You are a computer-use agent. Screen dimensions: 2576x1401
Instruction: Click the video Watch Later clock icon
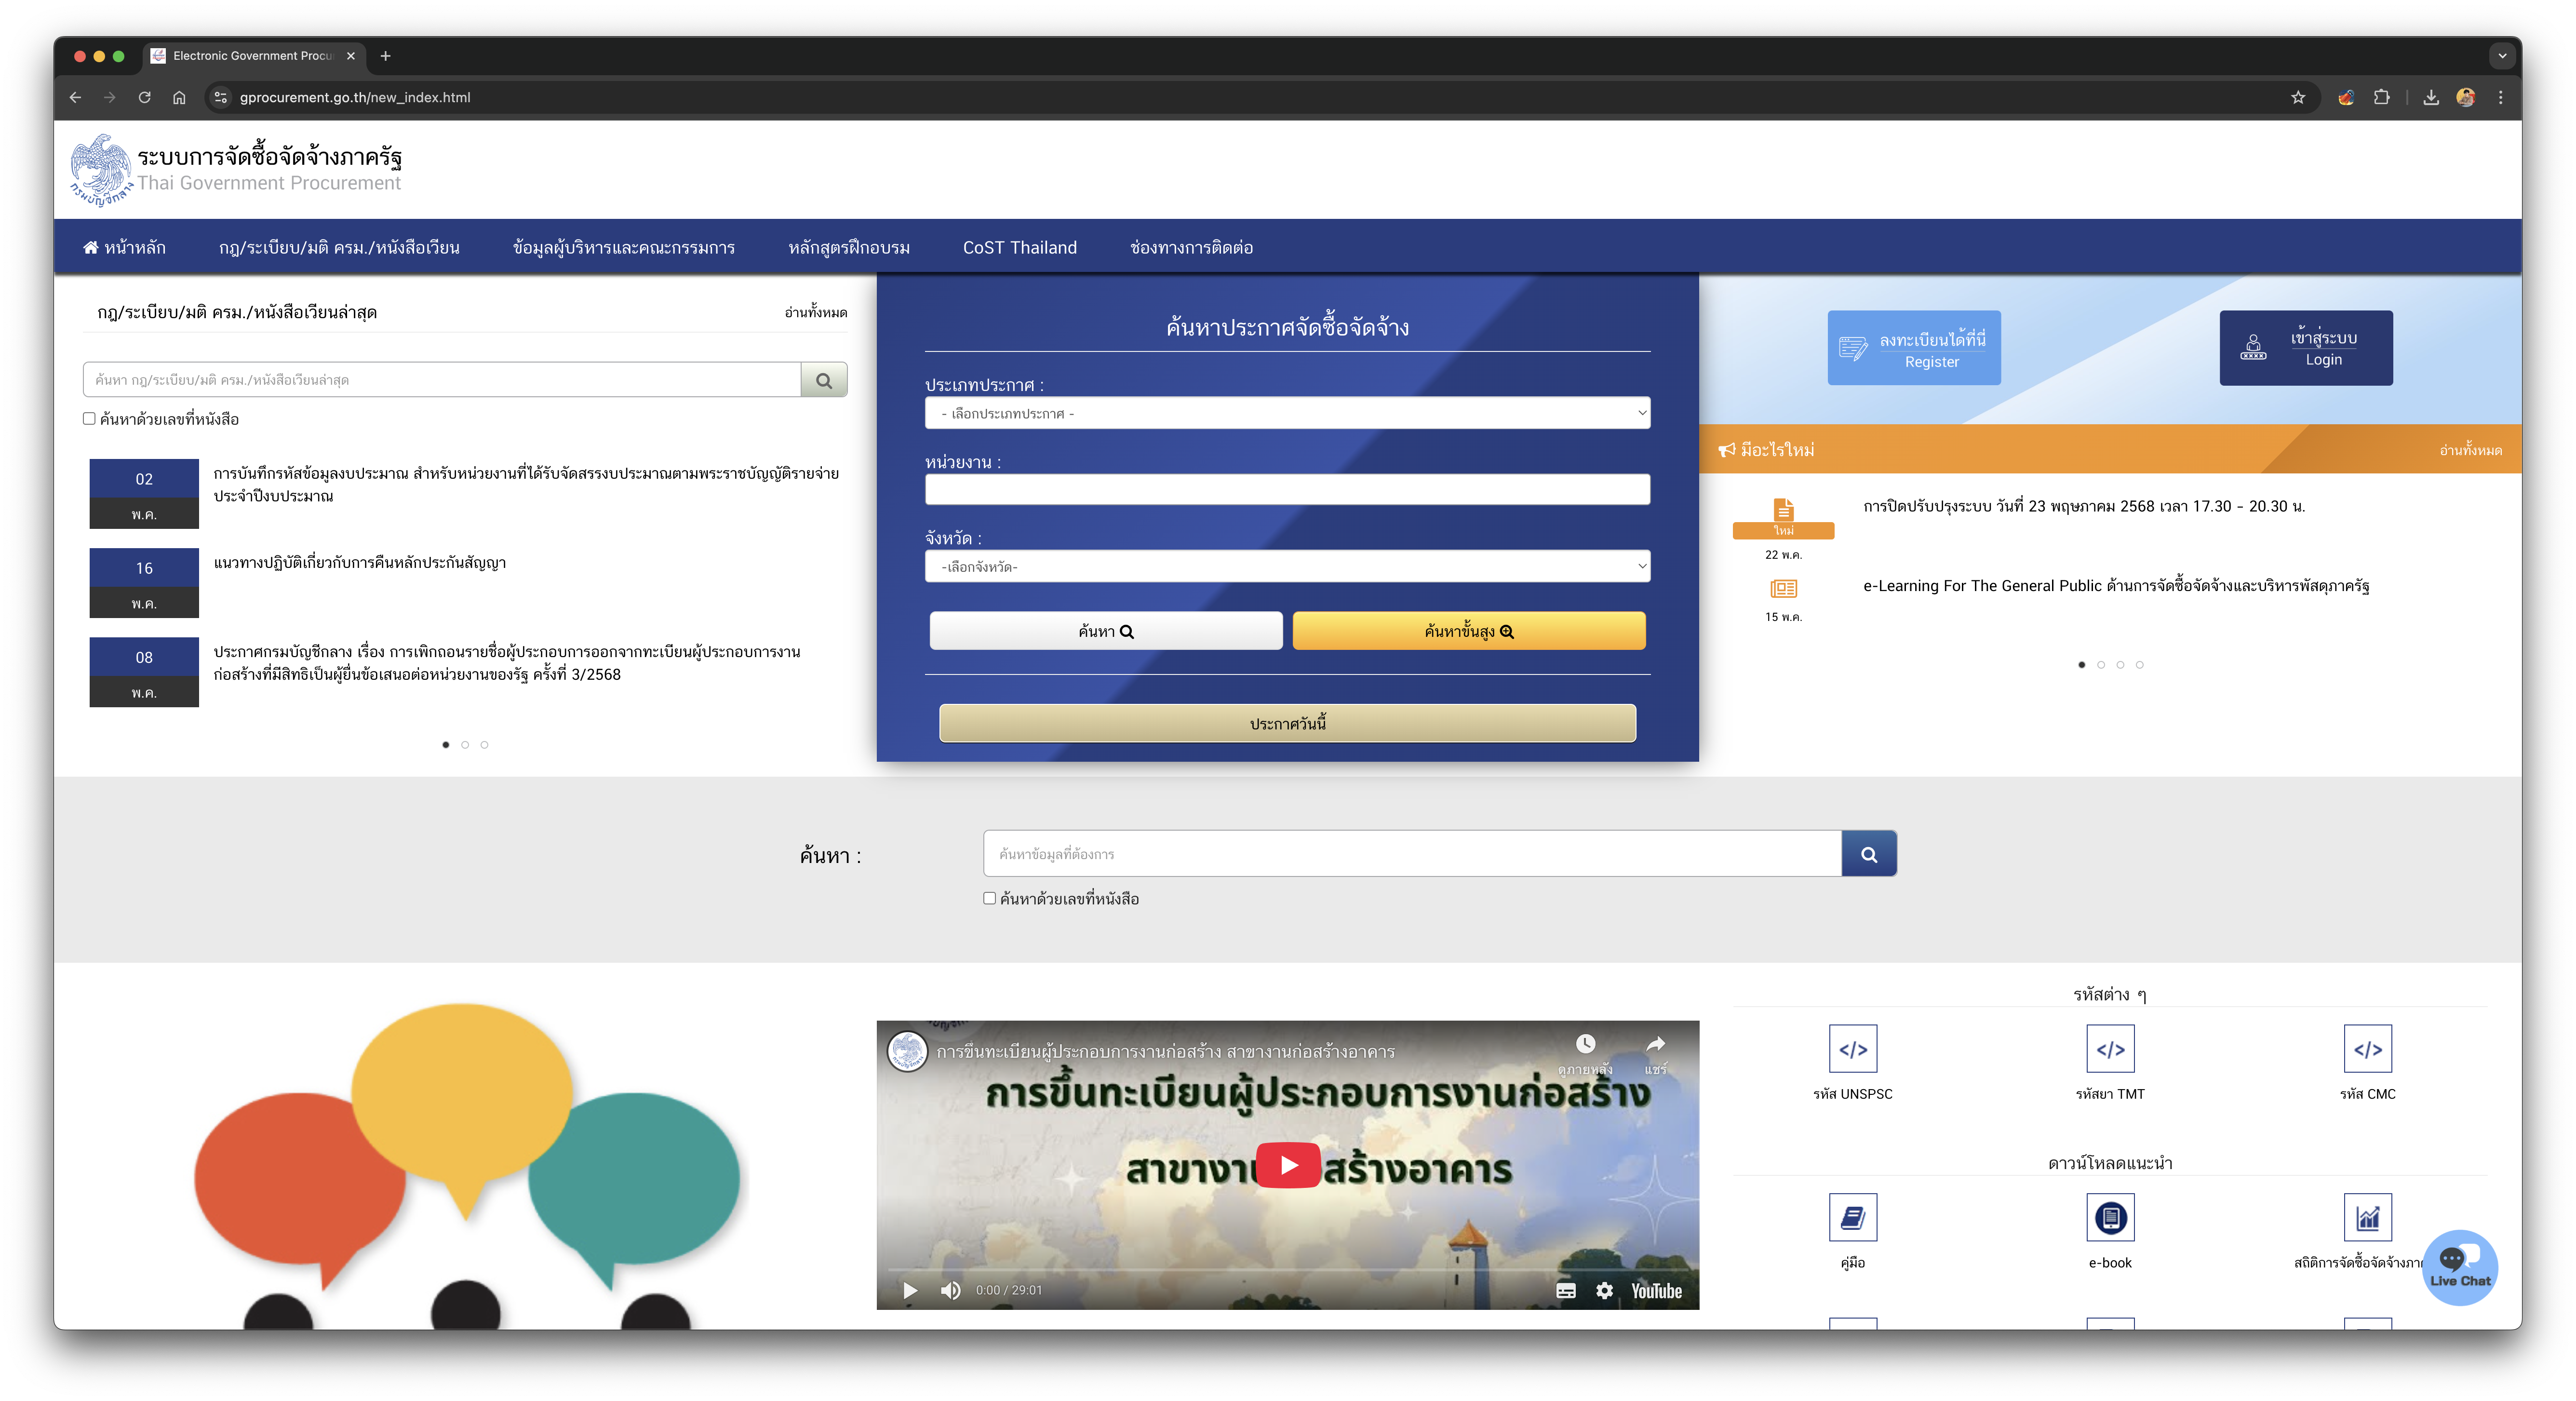[1585, 1044]
